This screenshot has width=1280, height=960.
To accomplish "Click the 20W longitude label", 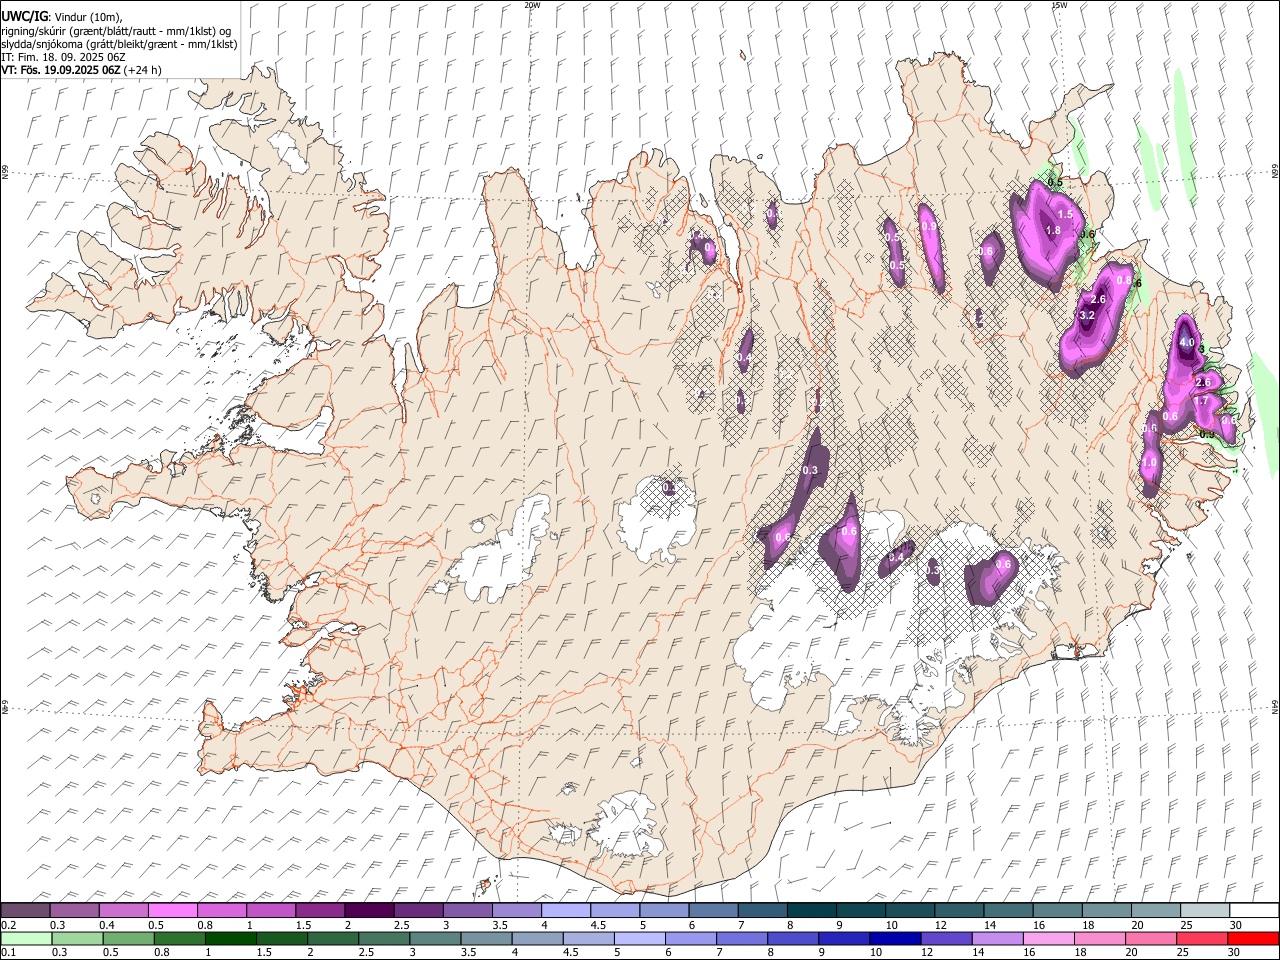I will point(532,5).
